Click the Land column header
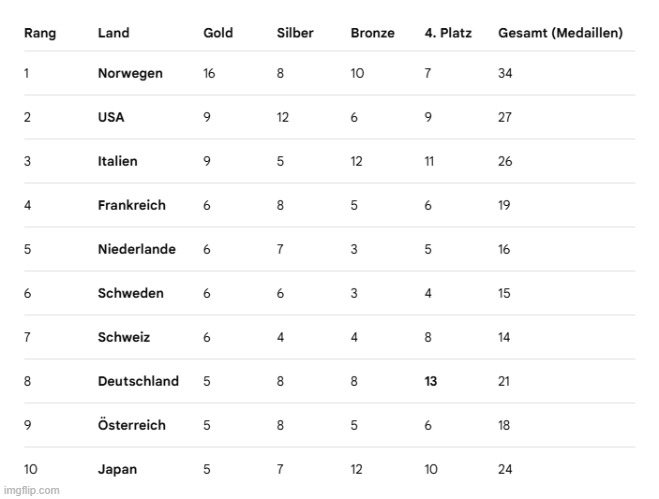659x499 pixels. click(x=113, y=33)
